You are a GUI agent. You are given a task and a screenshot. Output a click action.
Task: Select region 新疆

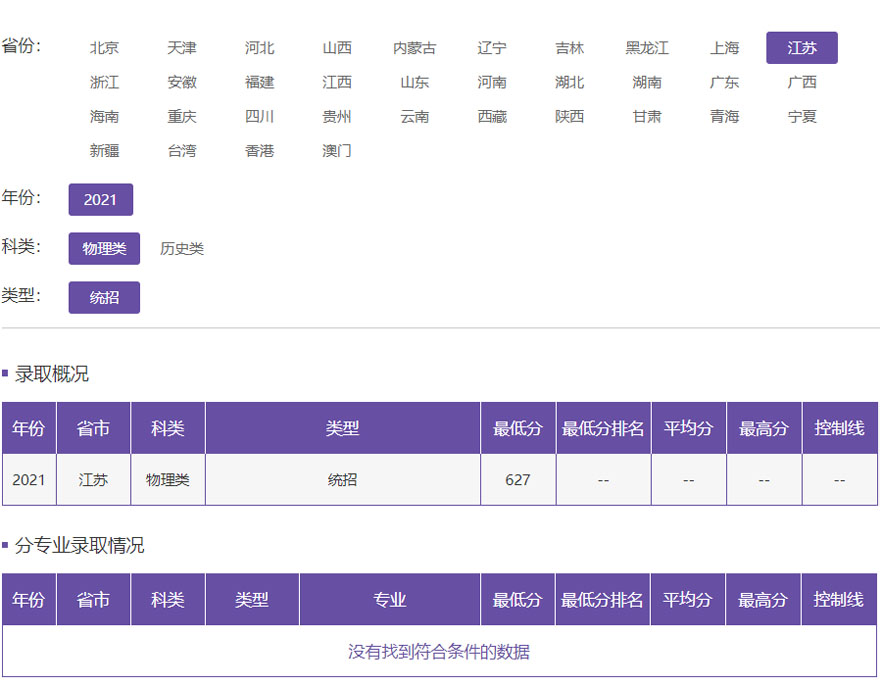click(x=104, y=150)
